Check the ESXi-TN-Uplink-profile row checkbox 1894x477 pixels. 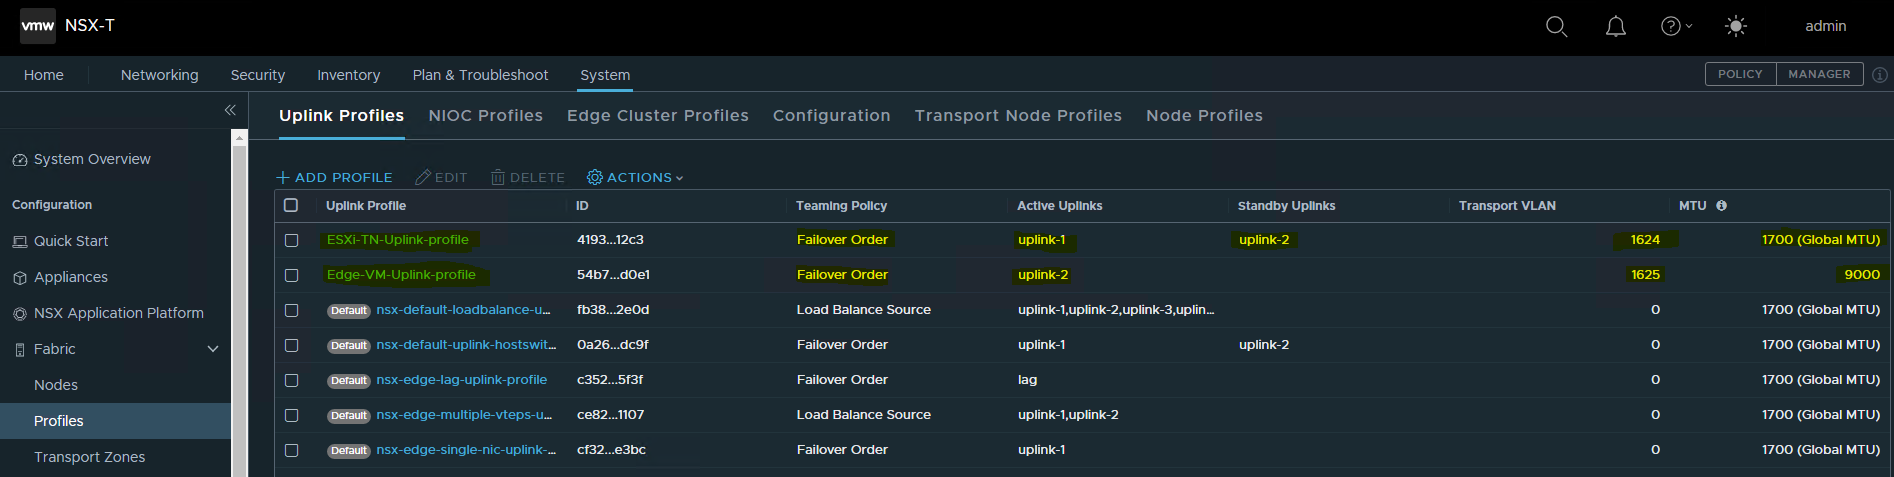[x=292, y=240]
